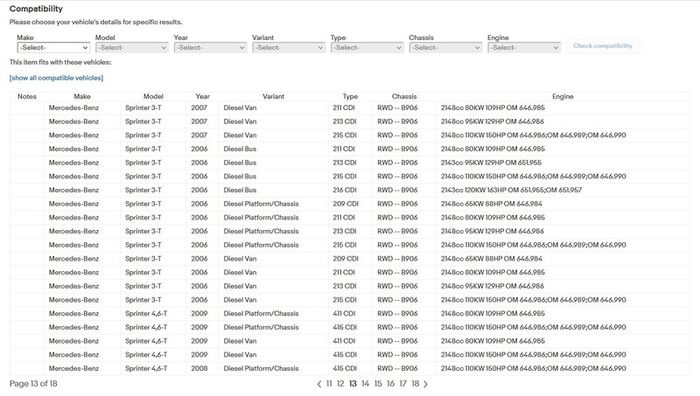Click the Compatibility heading
The width and height of the screenshot is (700, 396).
[x=36, y=8]
